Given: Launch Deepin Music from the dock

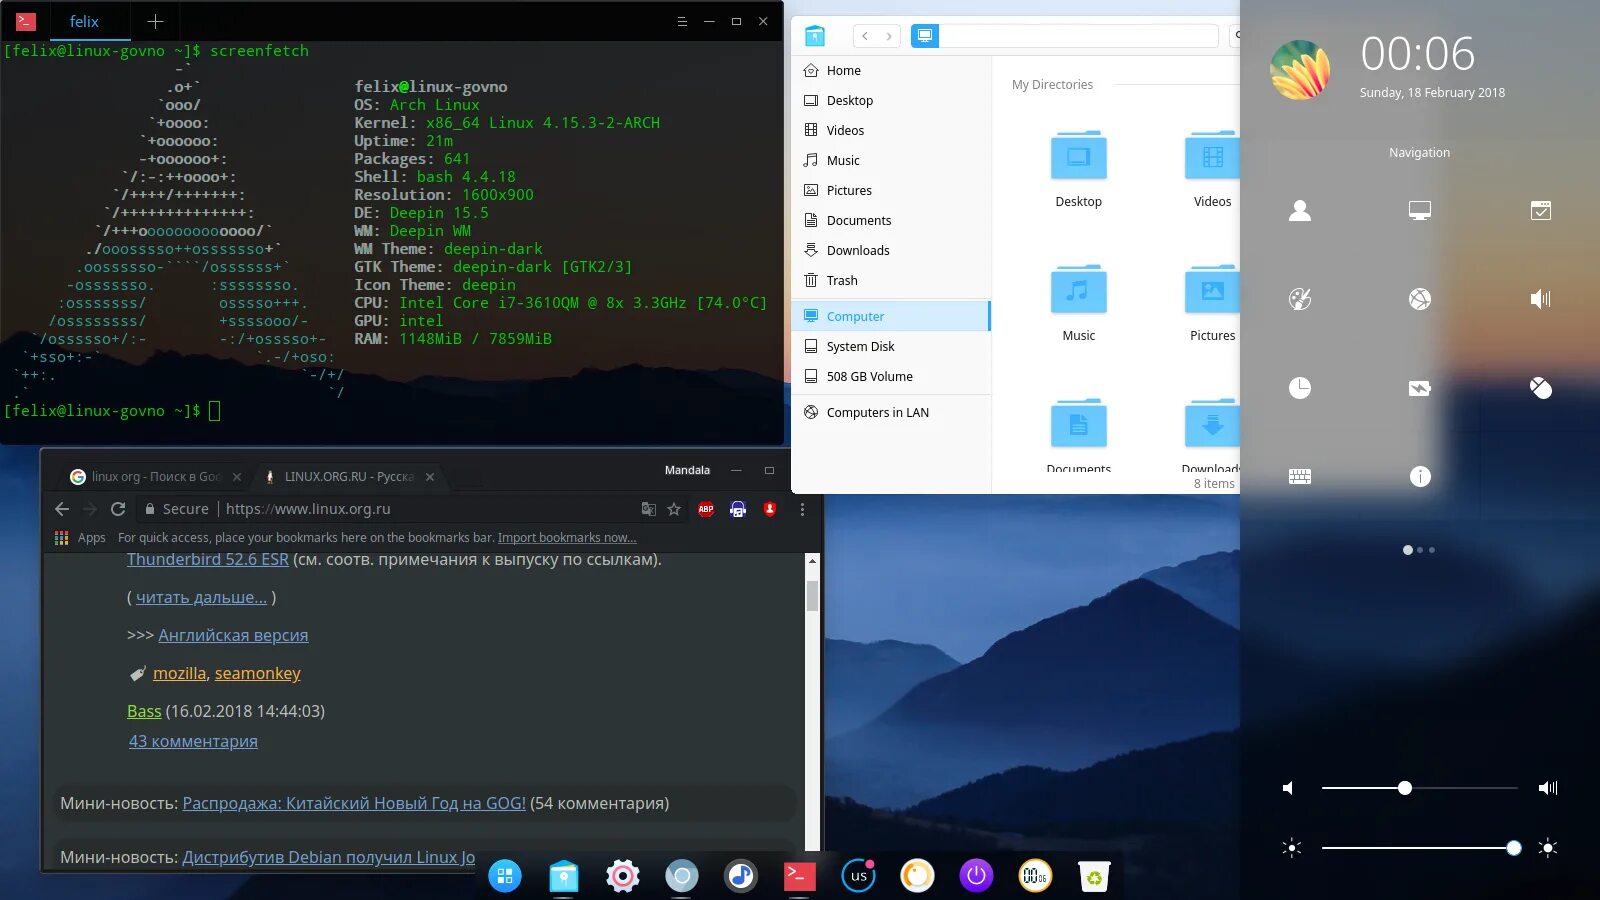Looking at the screenshot, I should (x=741, y=876).
